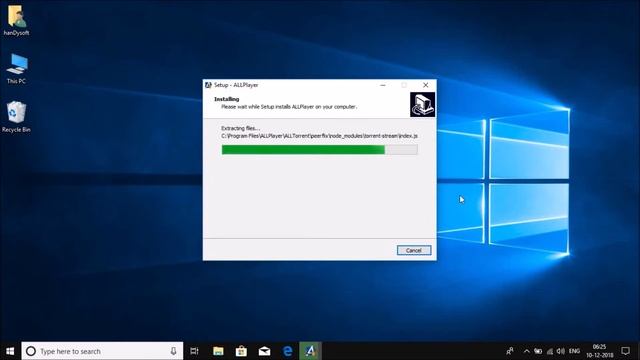Open the Action Center notifications icon
Viewport: 640px width, 360px height.
pos(626,351)
